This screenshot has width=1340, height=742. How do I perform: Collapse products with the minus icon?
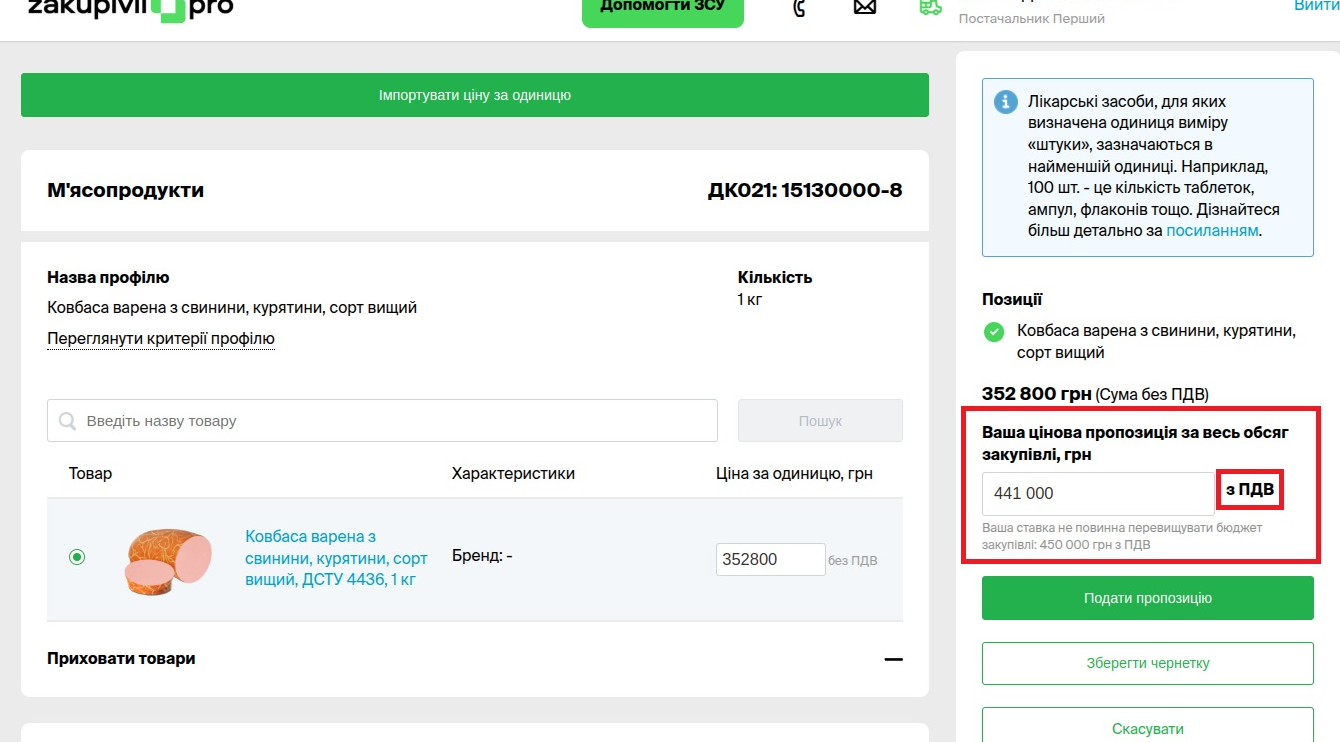(x=893, y=659)
